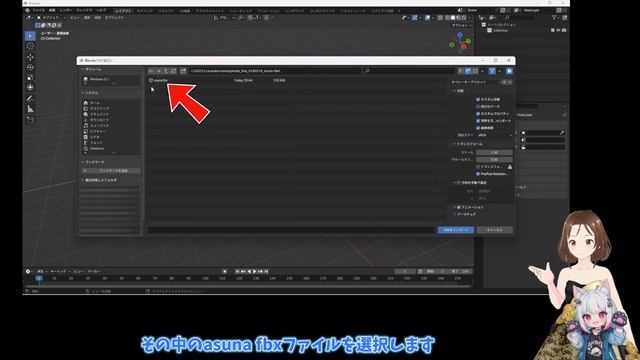This screenshot has height=360, width=640.
Task: Open the Documents folder in System list
Action: [x=110, y=114]
